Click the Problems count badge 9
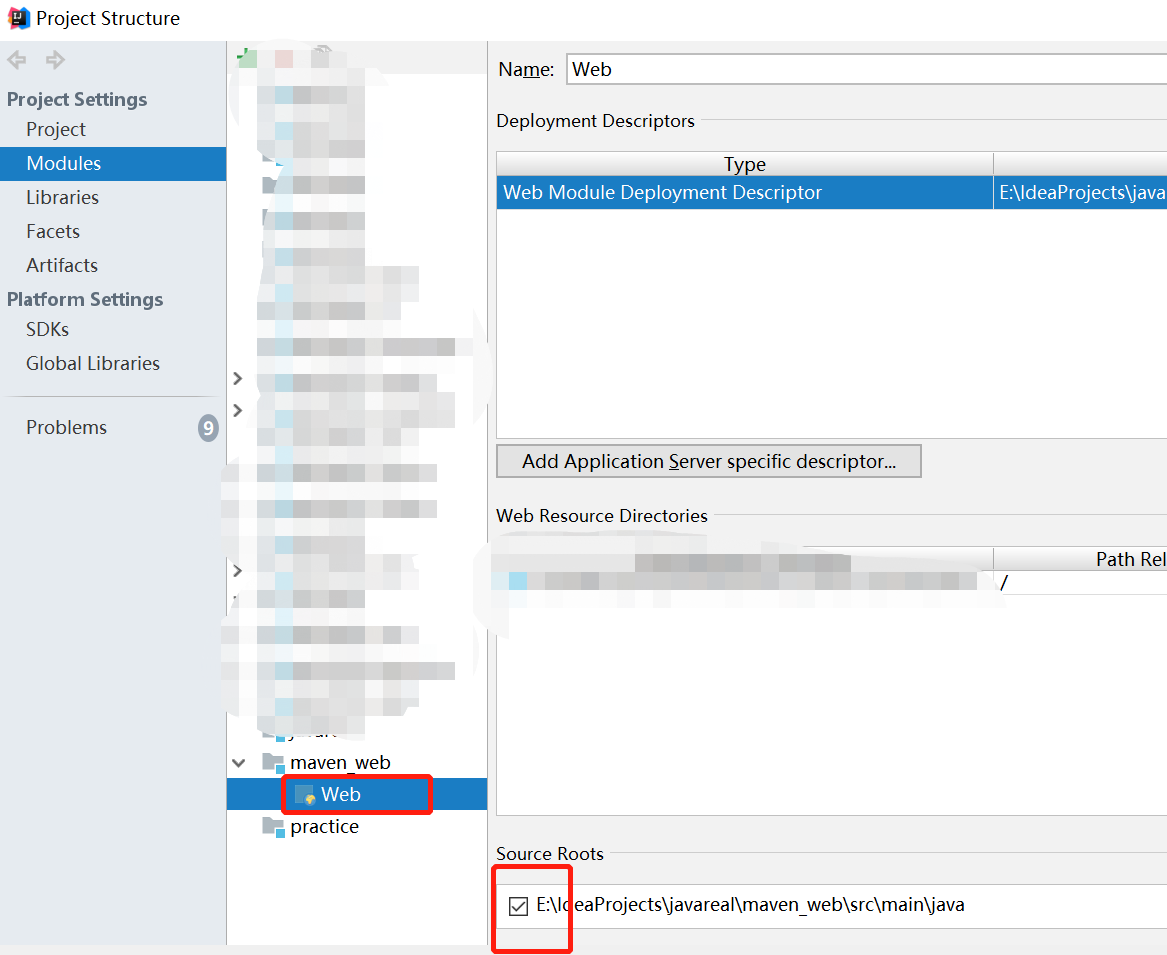Image resolution: width=1167 pixels, height=955 pixels. point(208,428)
